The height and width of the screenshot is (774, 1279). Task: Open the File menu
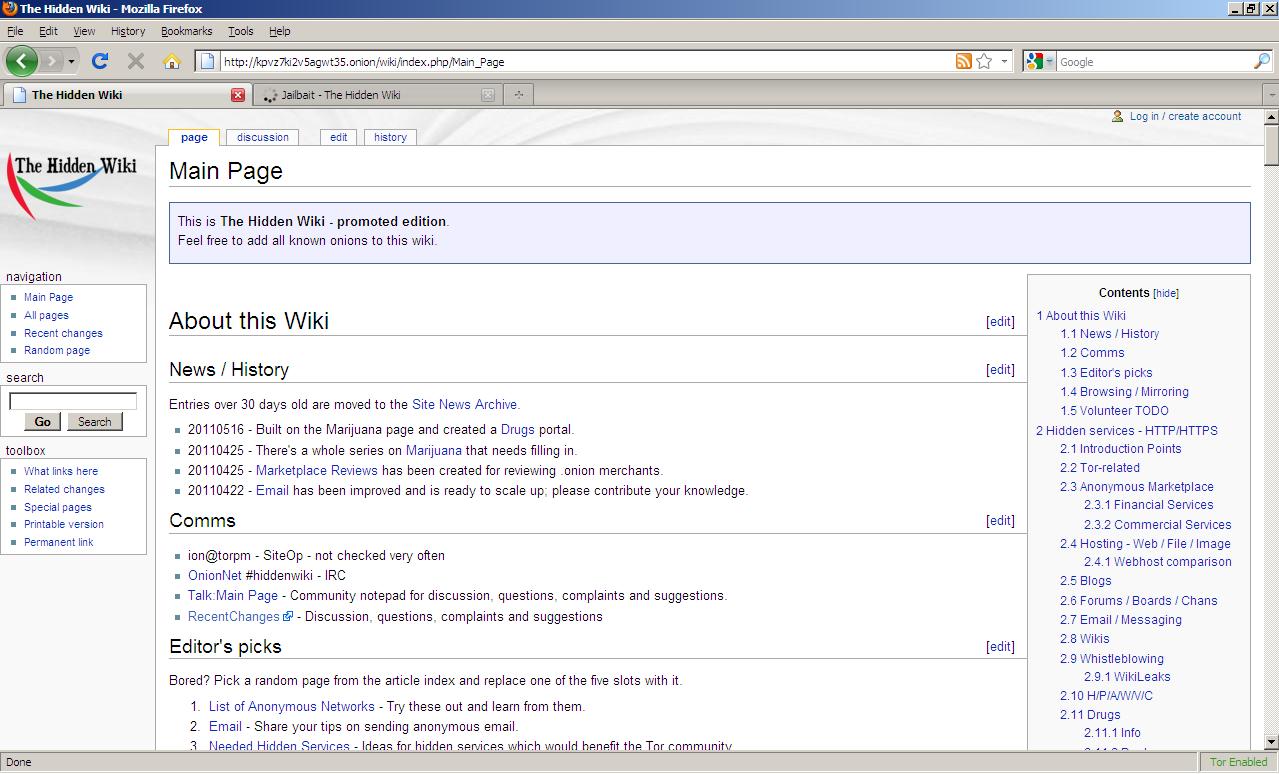tap(15, 31)
